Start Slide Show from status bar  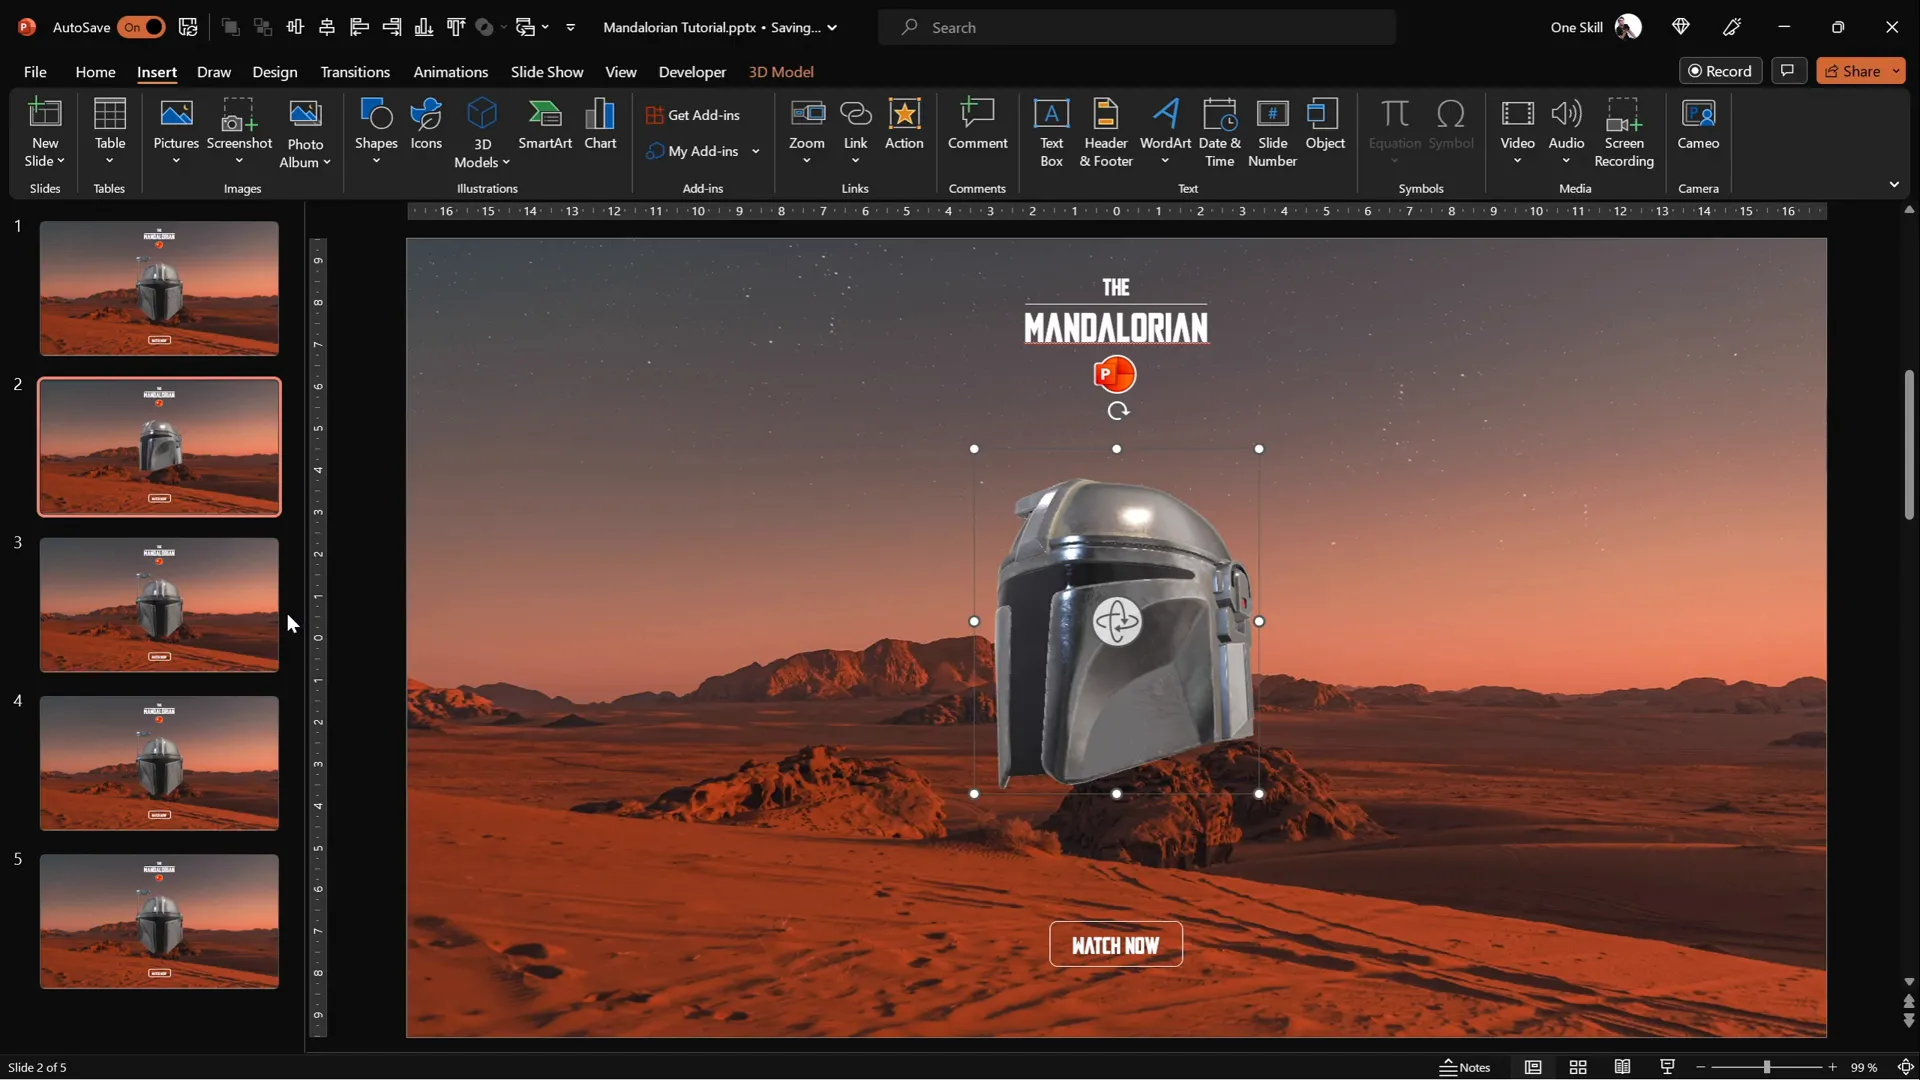[x=1667, y=1067]
